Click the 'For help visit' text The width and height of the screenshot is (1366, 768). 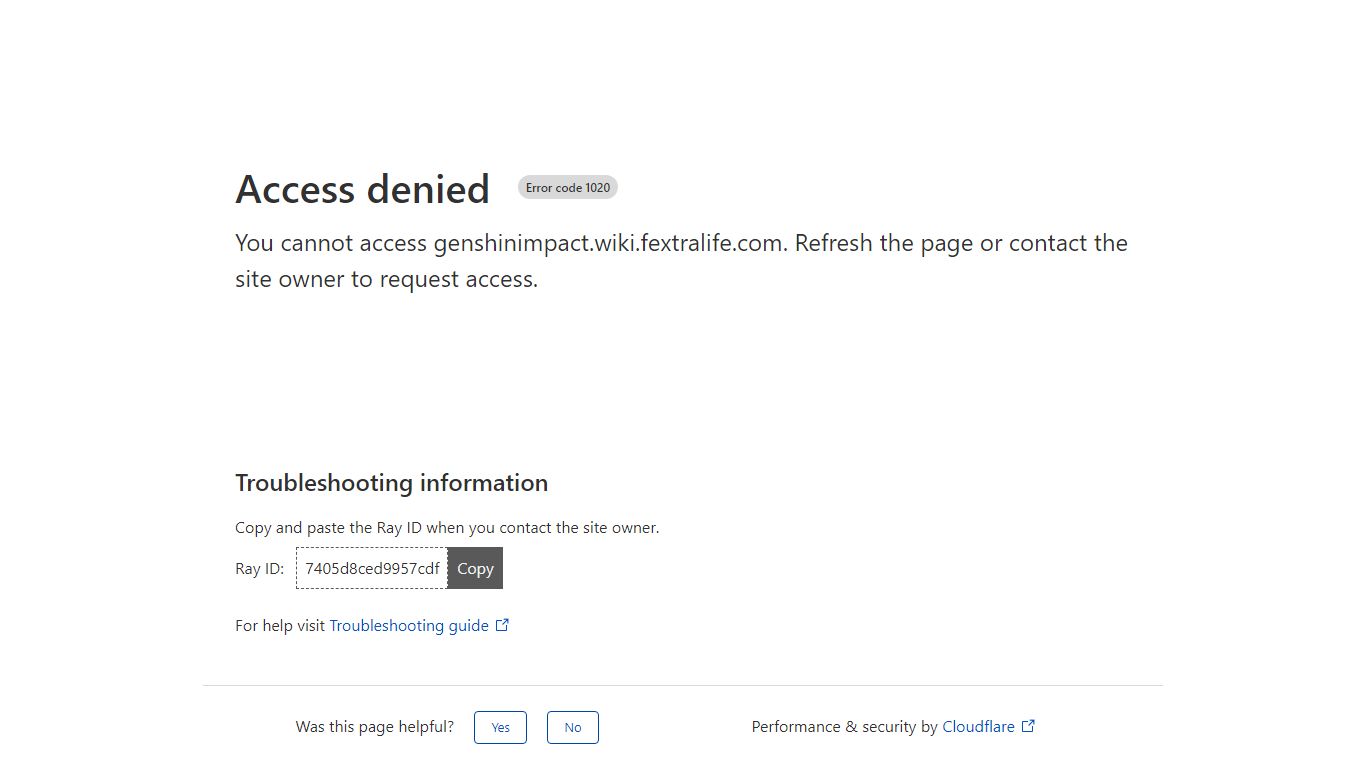click(280, 626)
